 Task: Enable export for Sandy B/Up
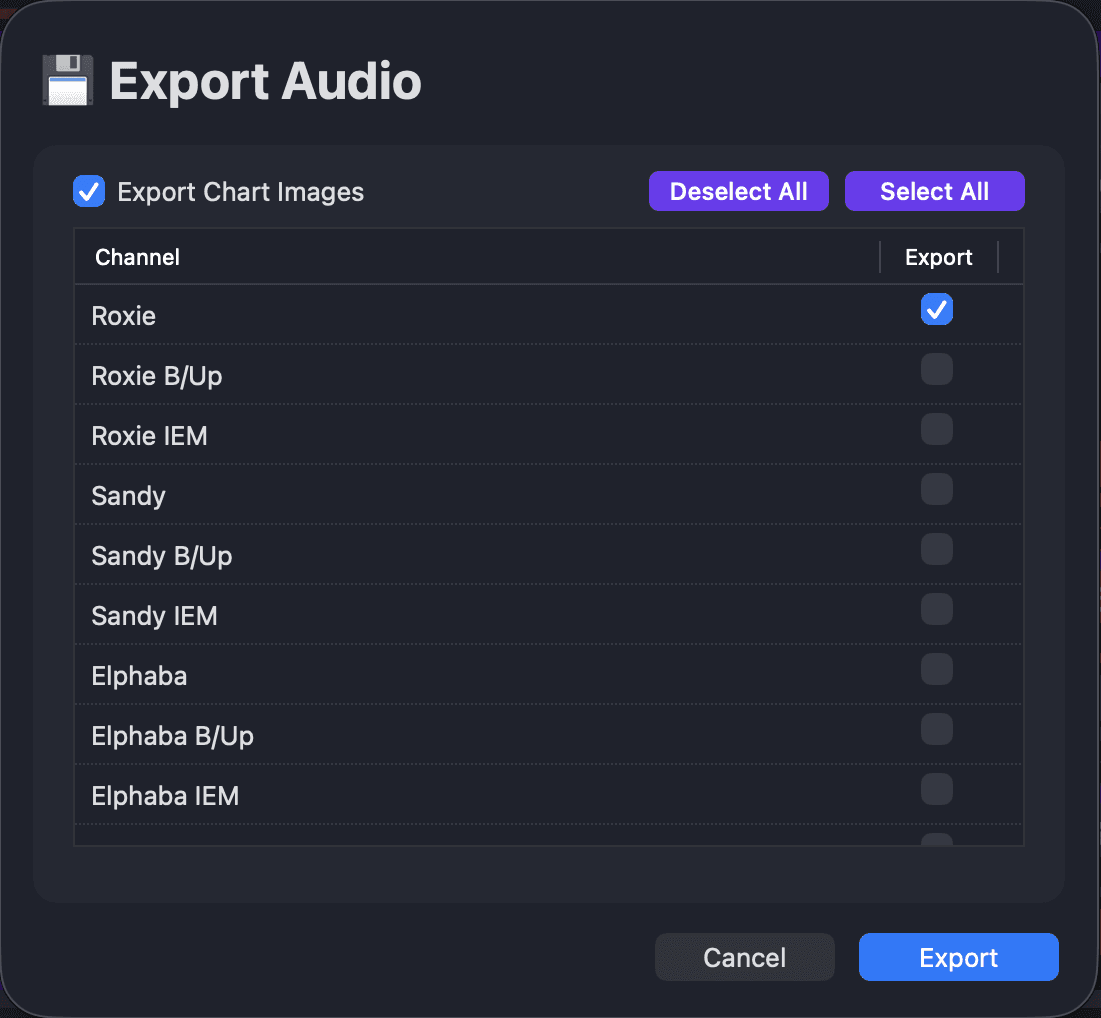[937, 549]
